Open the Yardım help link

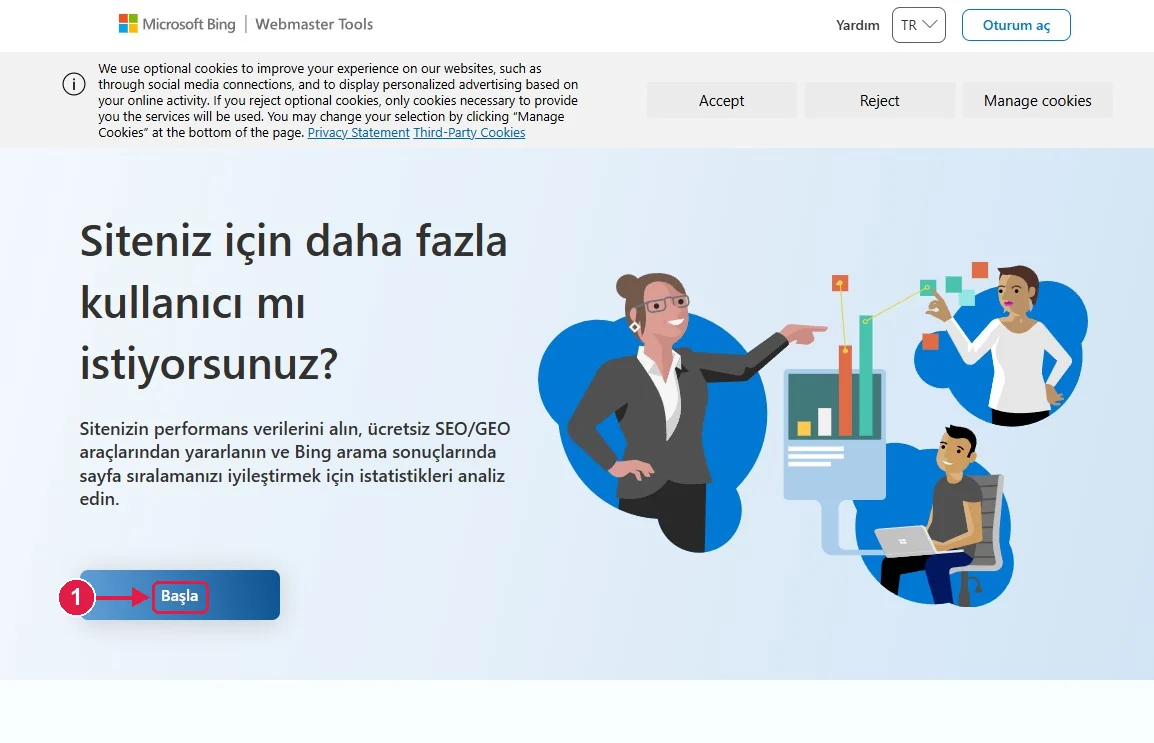tap(857, 25)
